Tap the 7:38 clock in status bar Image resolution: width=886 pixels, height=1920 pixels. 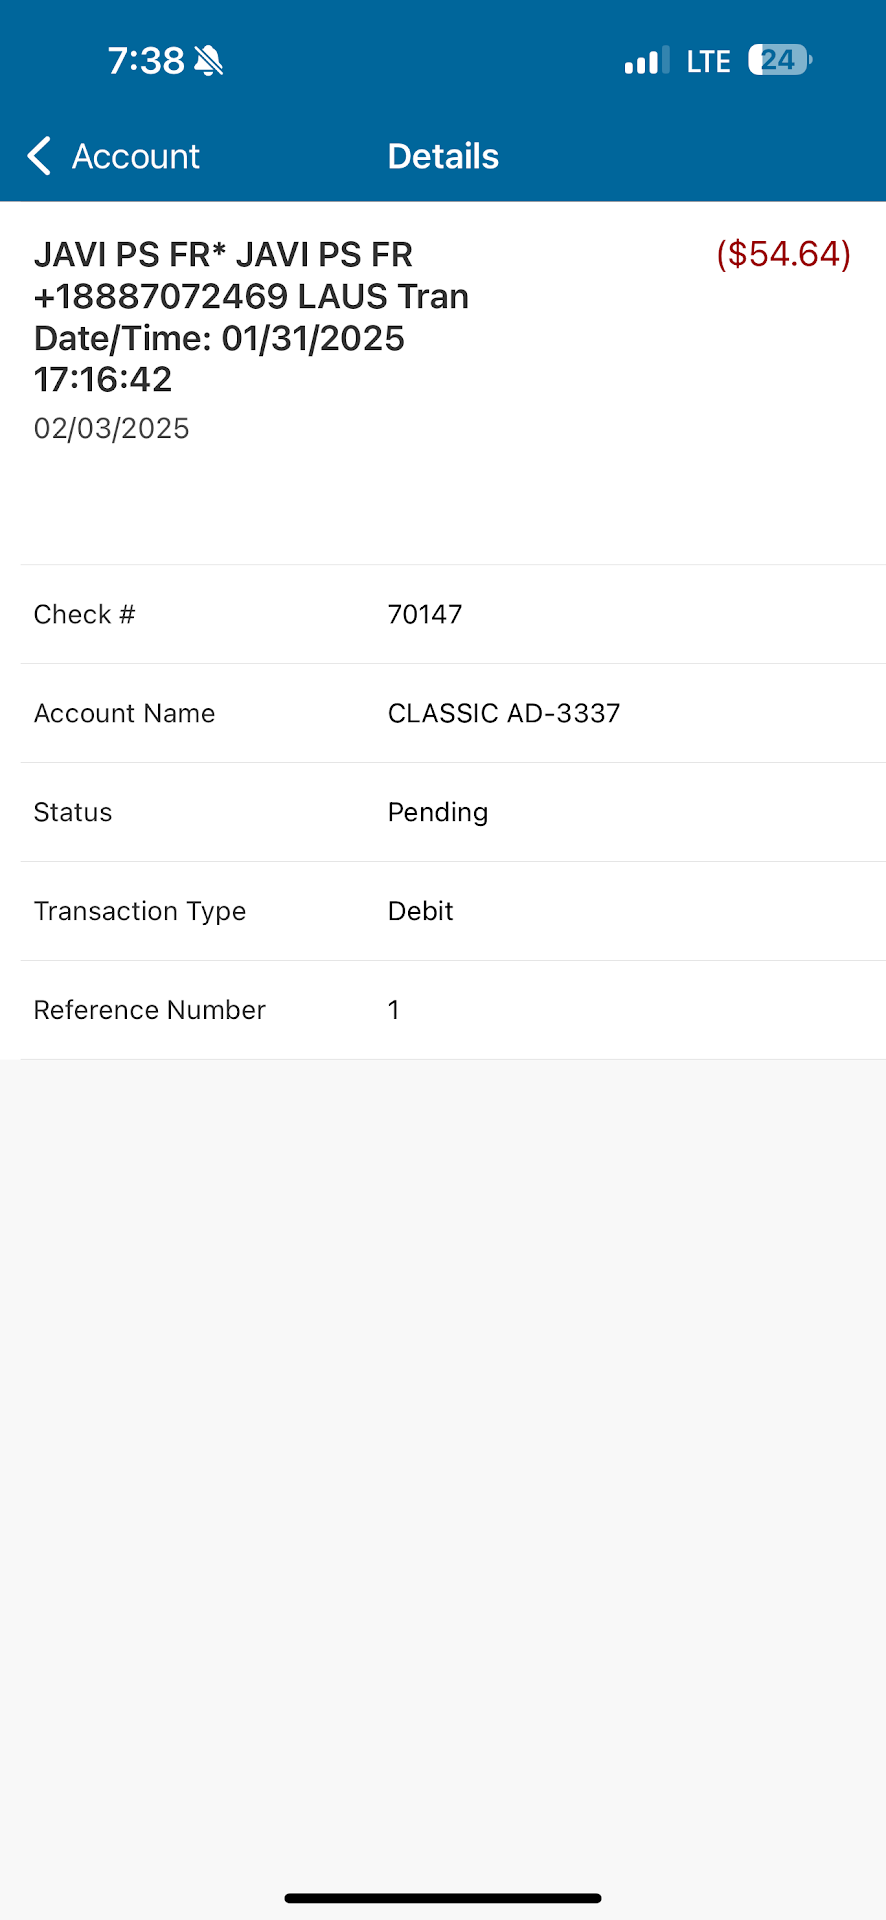coord(146,61)
